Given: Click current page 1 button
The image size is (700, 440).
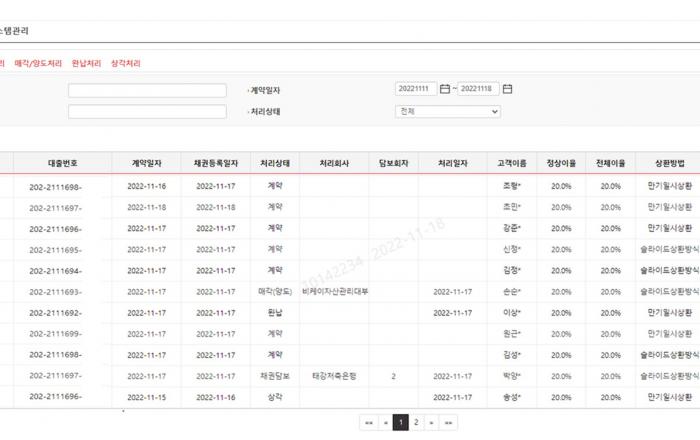Looking at the screenshot, I should pyautogui.click(x=400, y=423).
